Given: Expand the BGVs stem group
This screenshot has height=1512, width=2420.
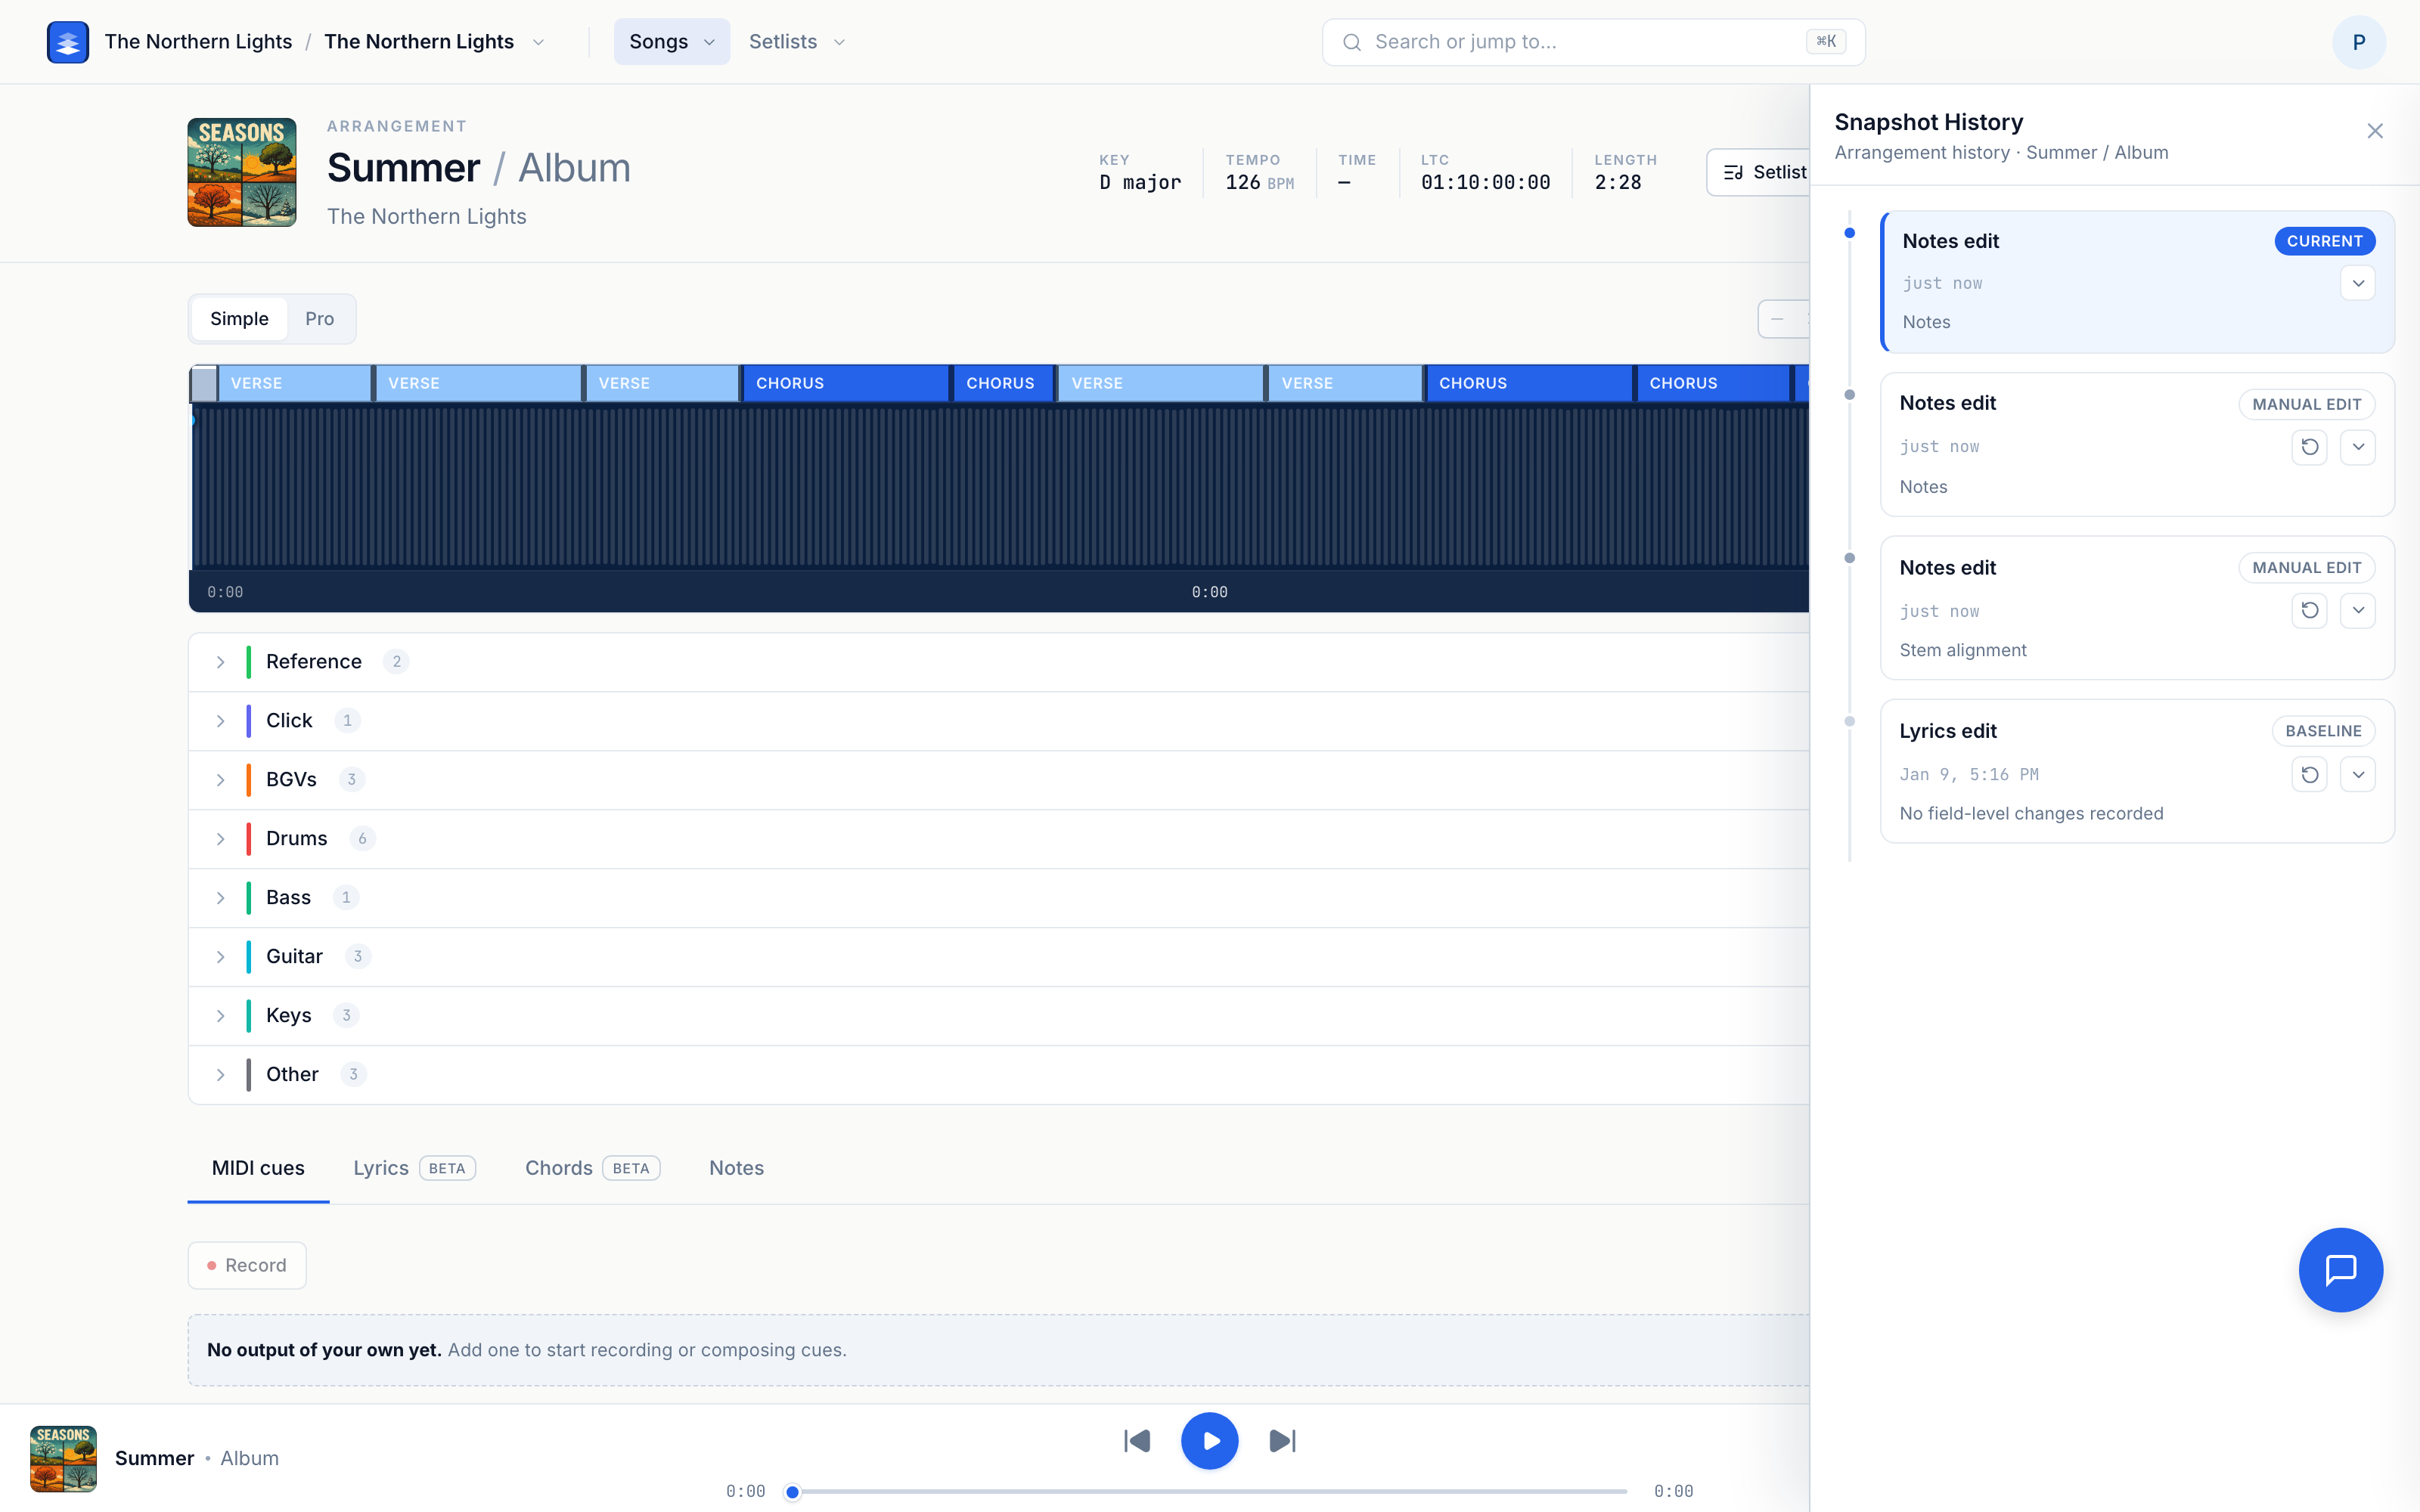Looking at the screenshot, I should point(220,780).
